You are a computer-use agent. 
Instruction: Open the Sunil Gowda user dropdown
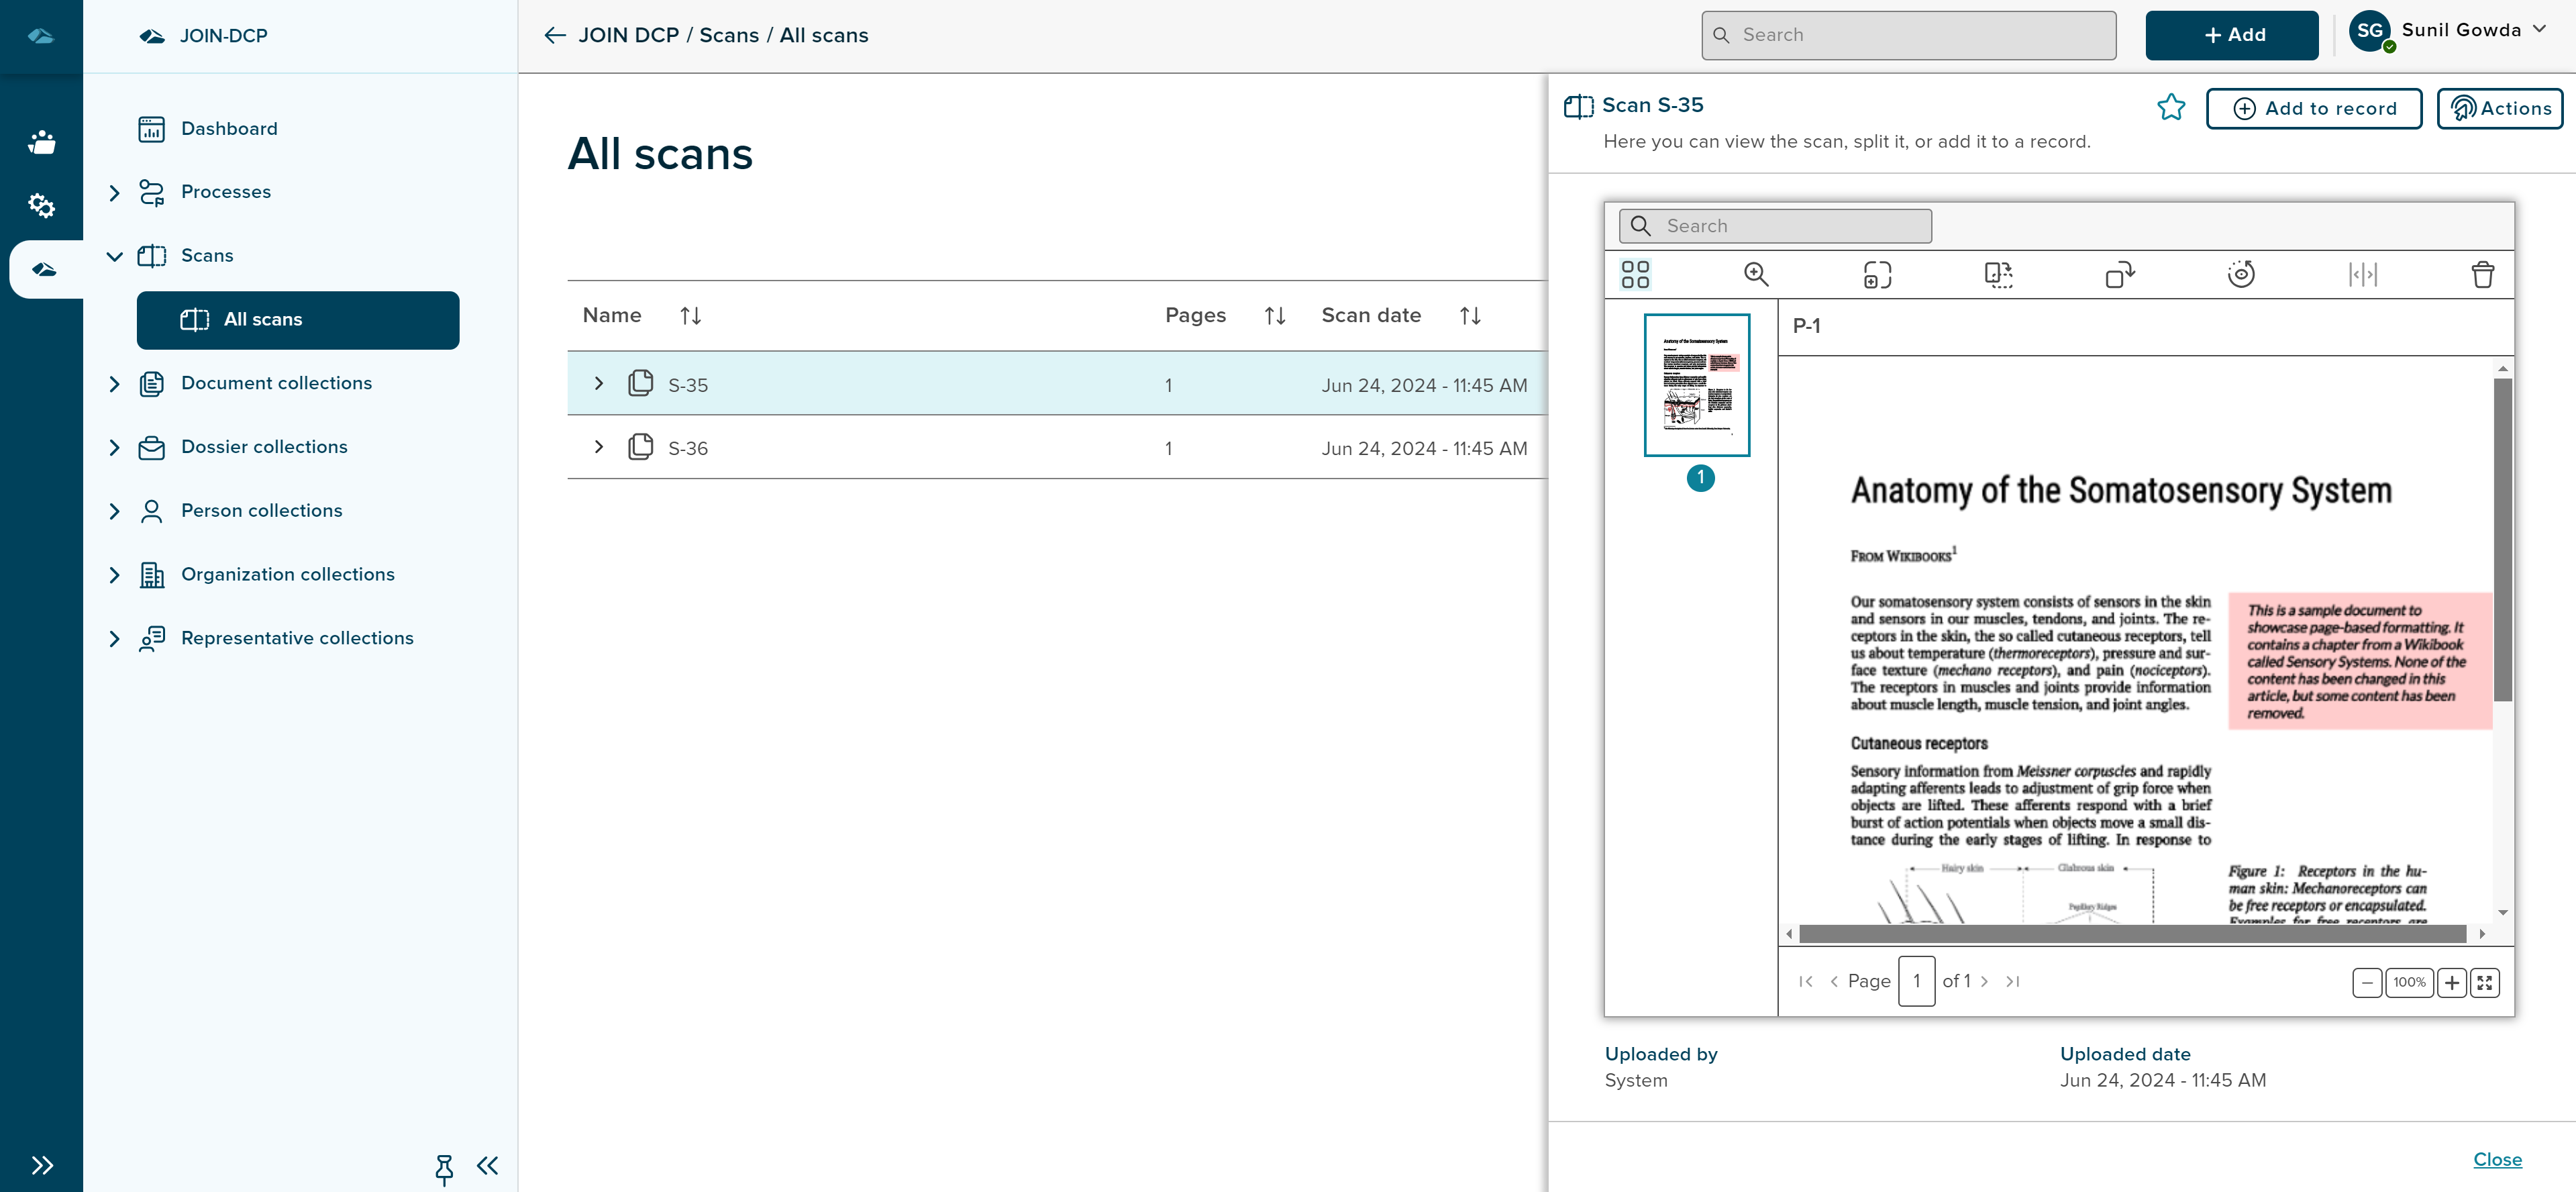click(2539, 30)
